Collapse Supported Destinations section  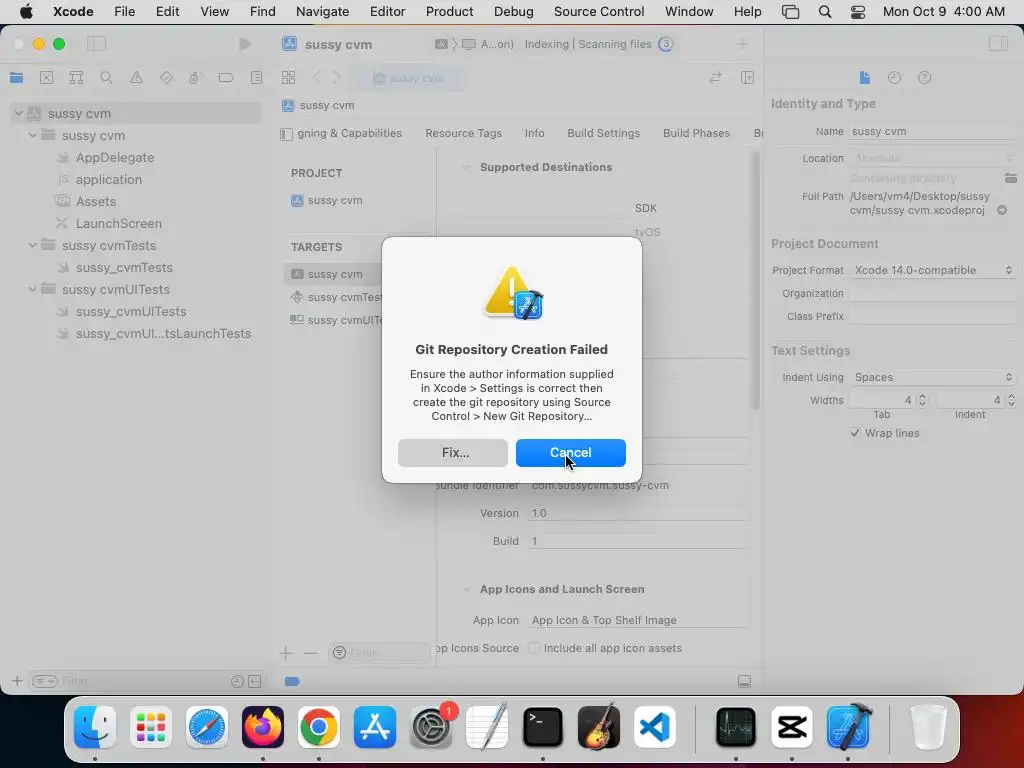466,167
